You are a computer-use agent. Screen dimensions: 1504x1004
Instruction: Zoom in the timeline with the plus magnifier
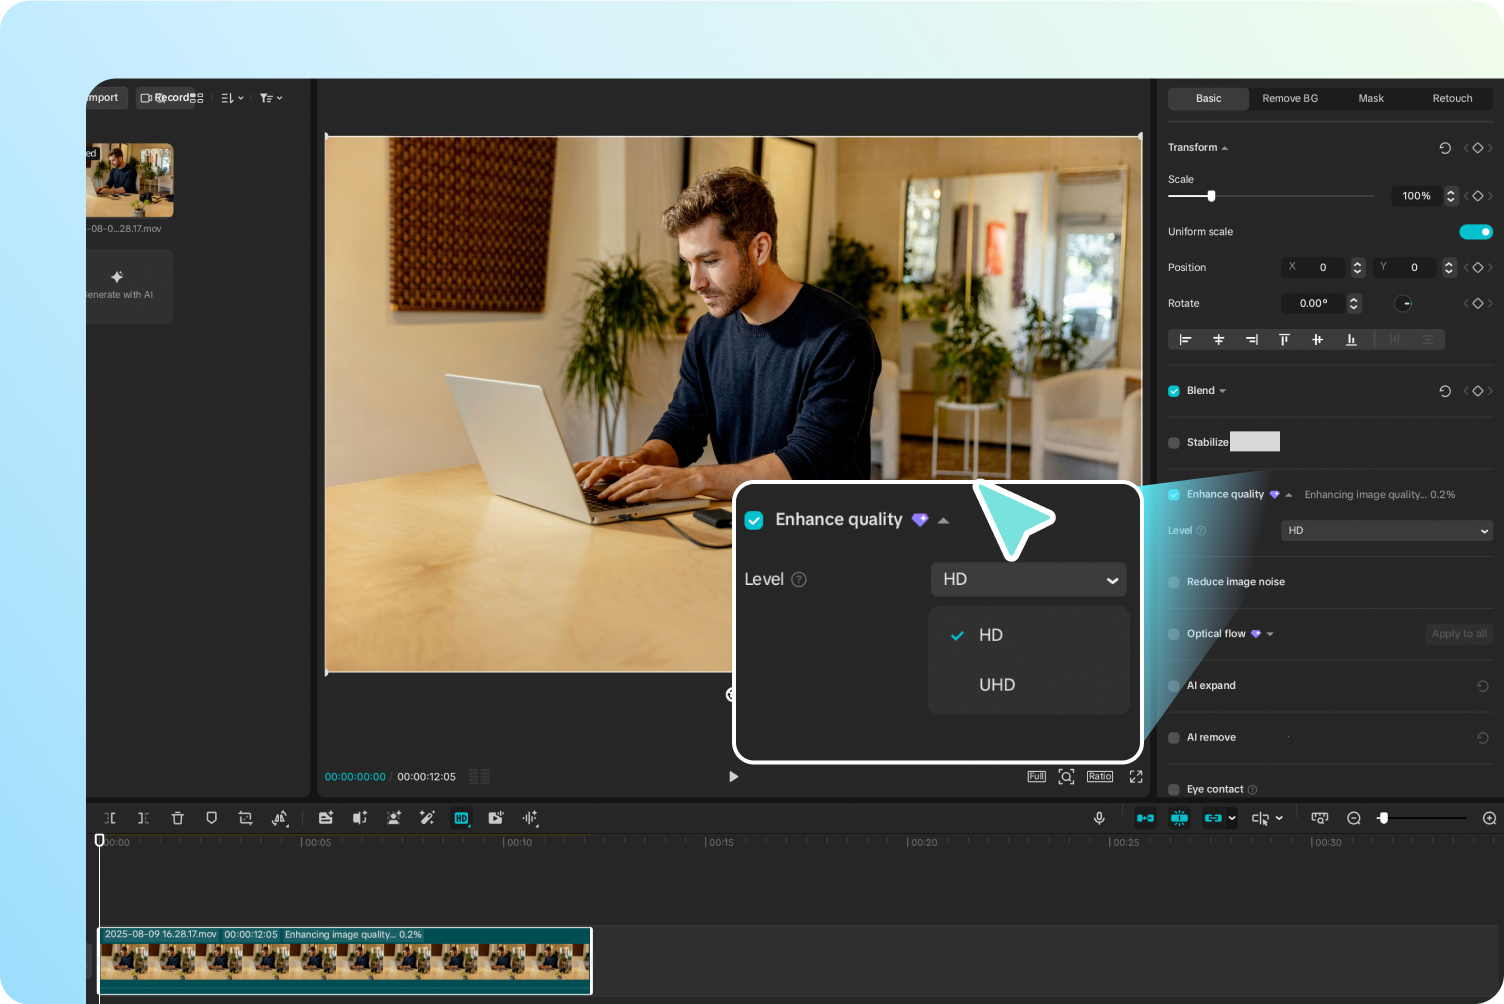(x=1489, y=818)
